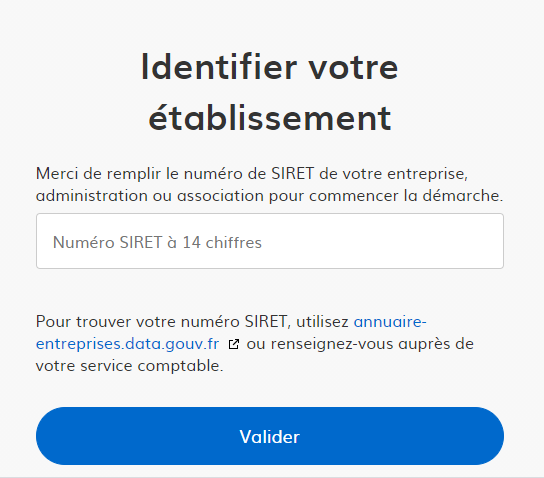Click "entreprises.data.gouv.fr" link portion
The height and width of the screenshot is (478, 544).
coord(127,344)
